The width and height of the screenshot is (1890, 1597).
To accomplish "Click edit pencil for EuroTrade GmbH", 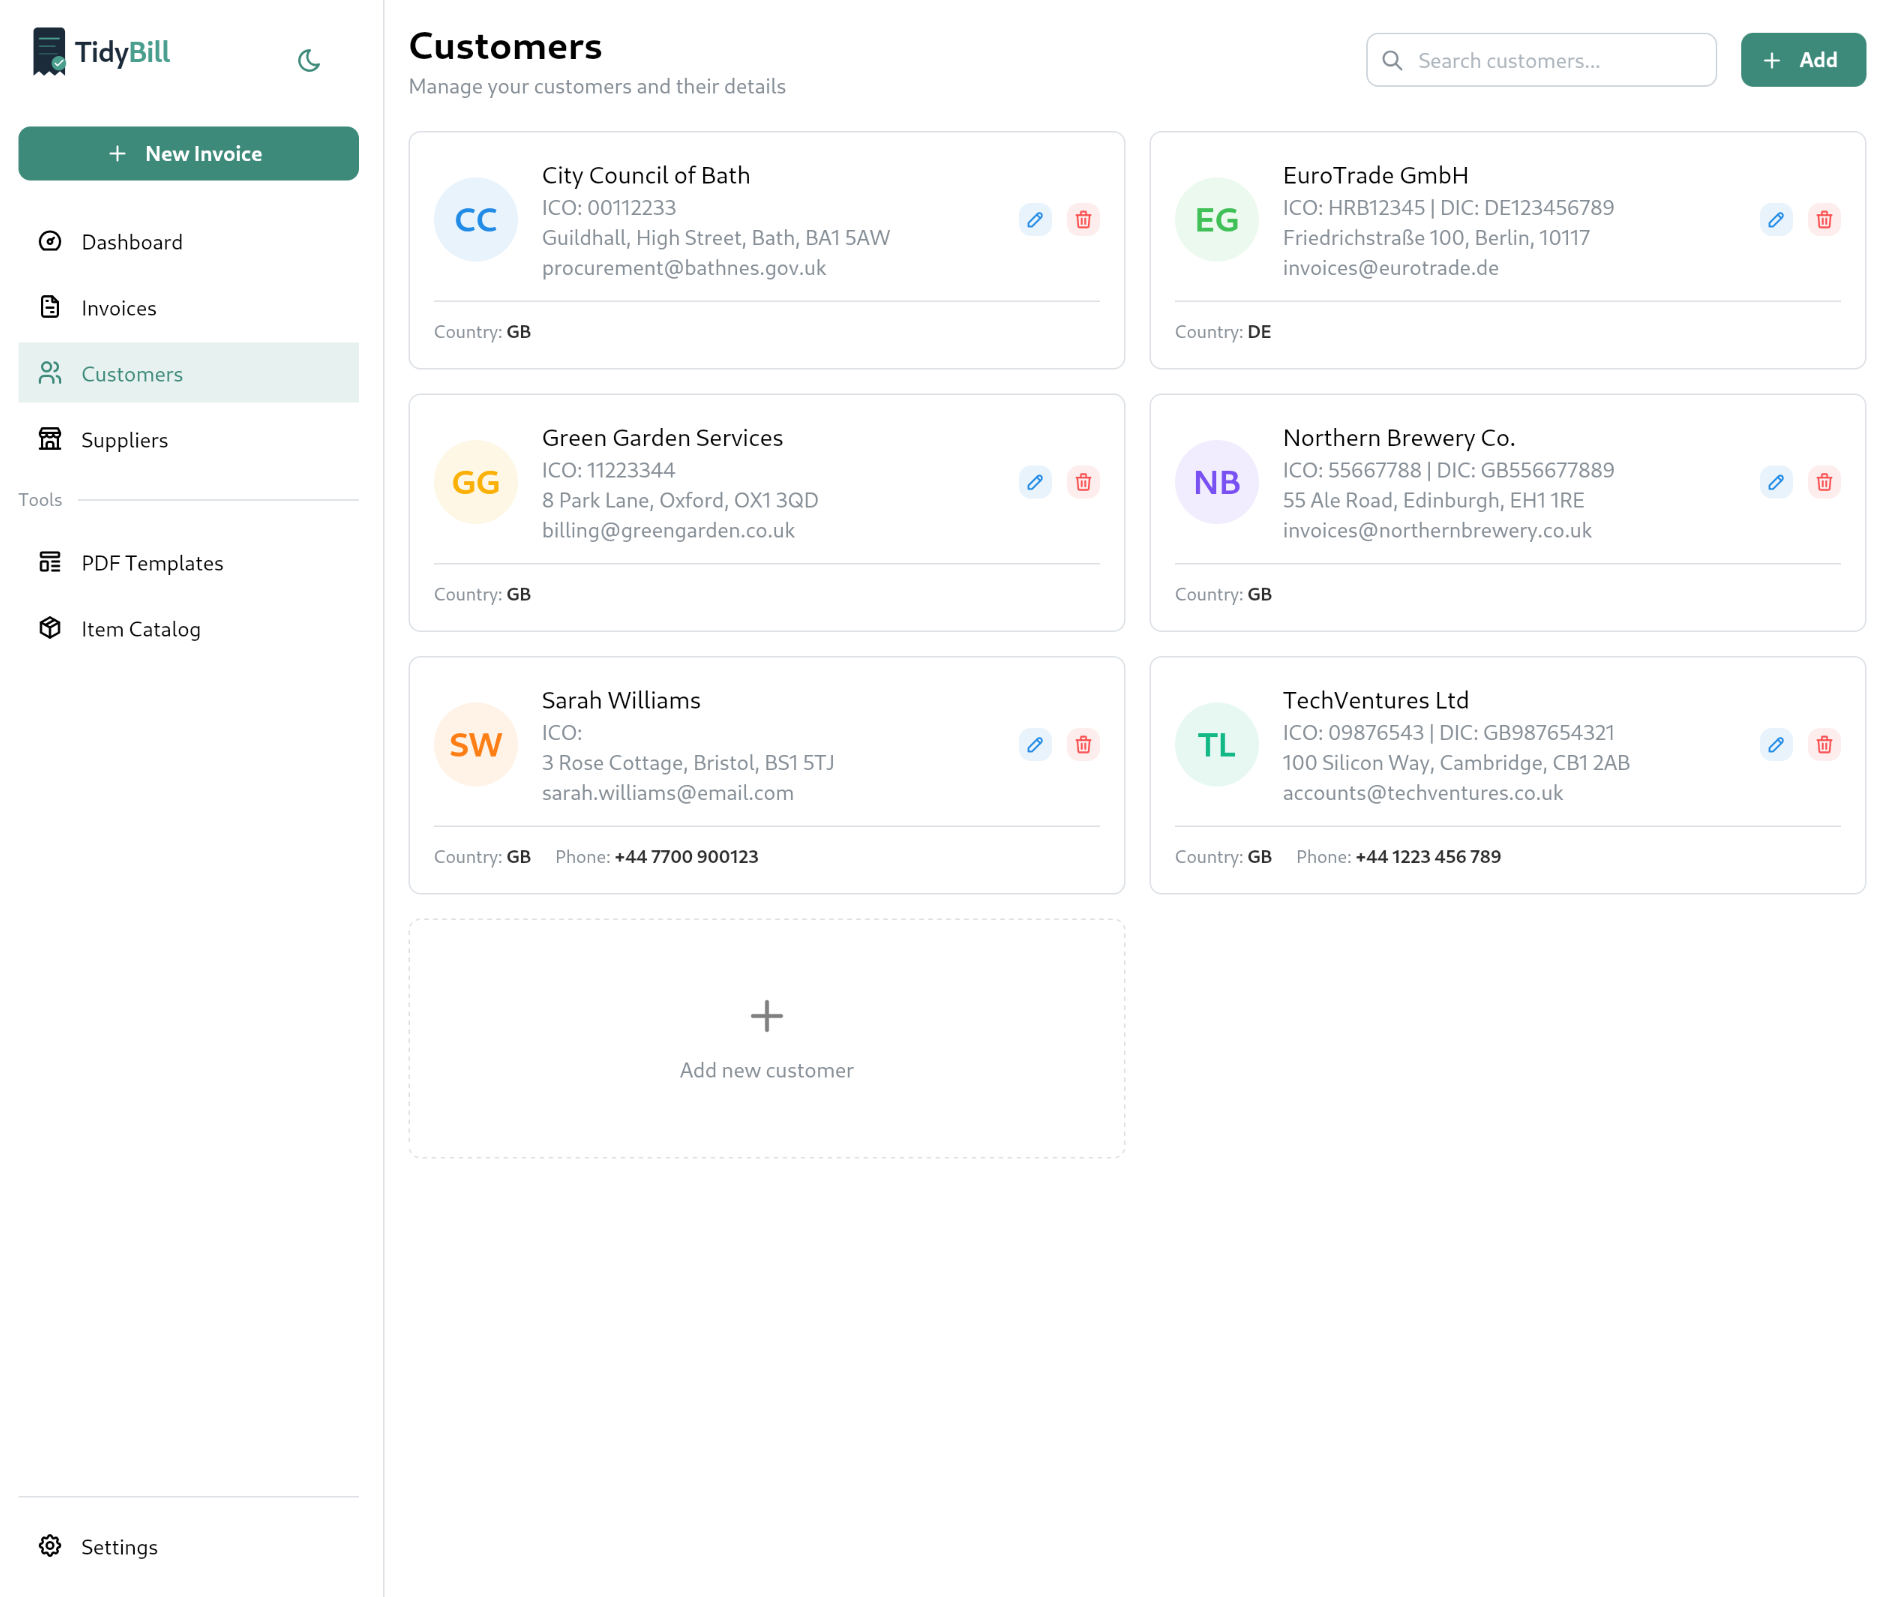I will 1776,220.
